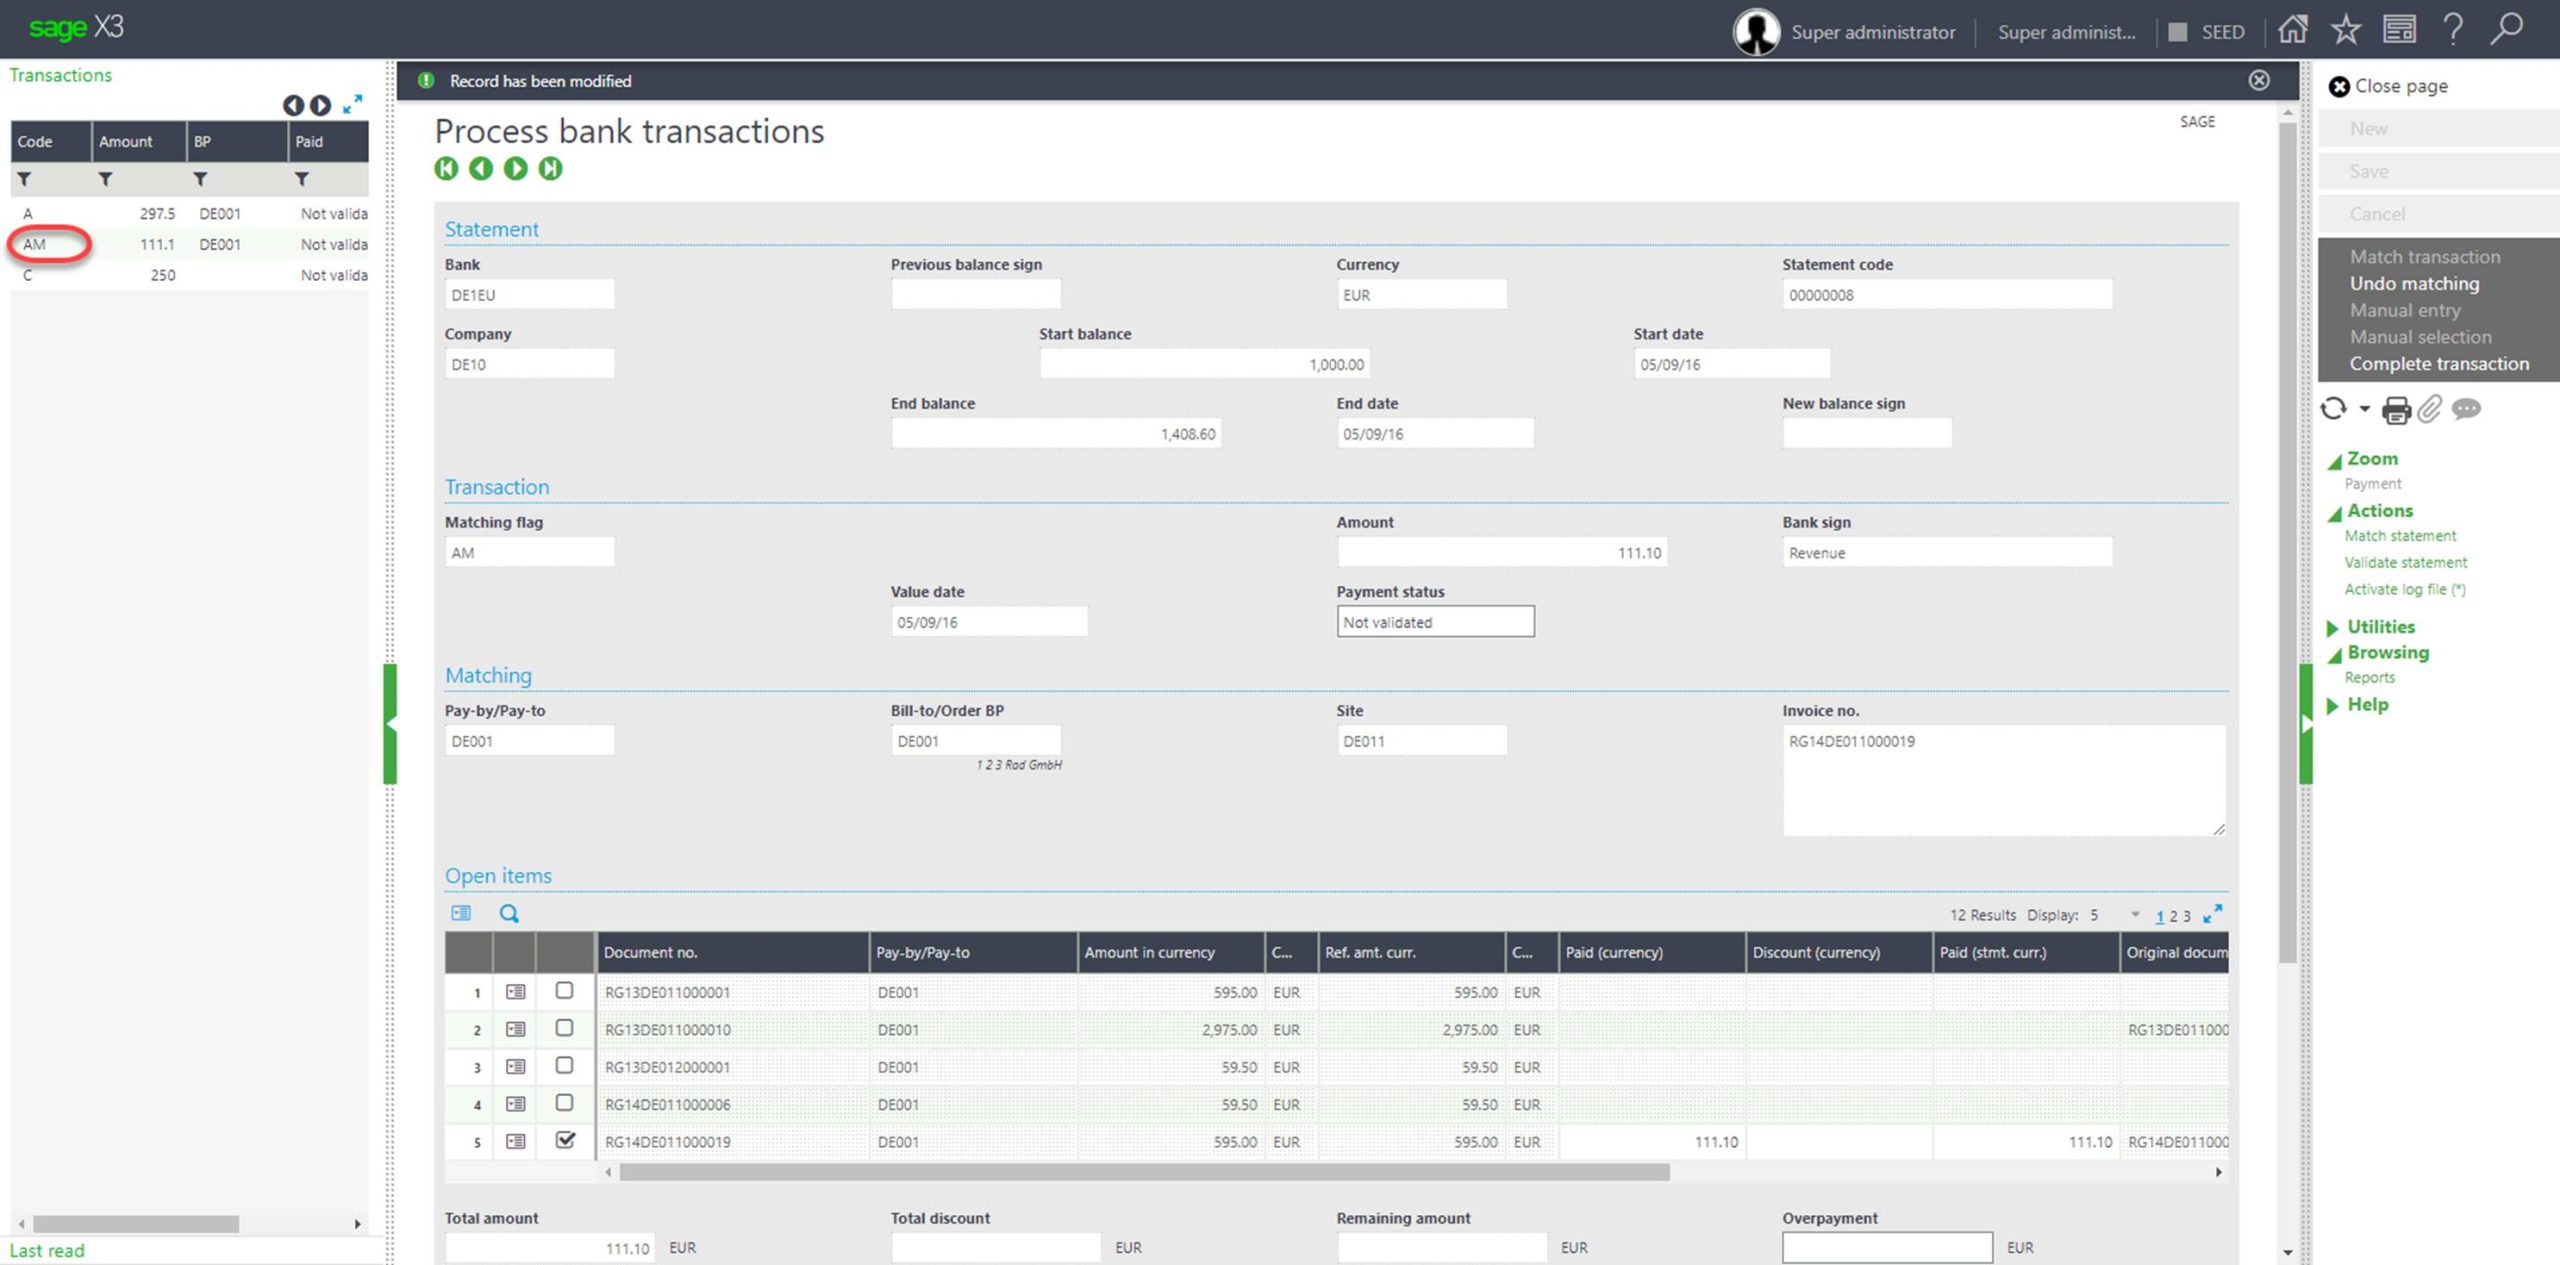Click Undo matching menu option
The width and height of the screenshot is (2560, 1265).
(x=2414, y=284)
